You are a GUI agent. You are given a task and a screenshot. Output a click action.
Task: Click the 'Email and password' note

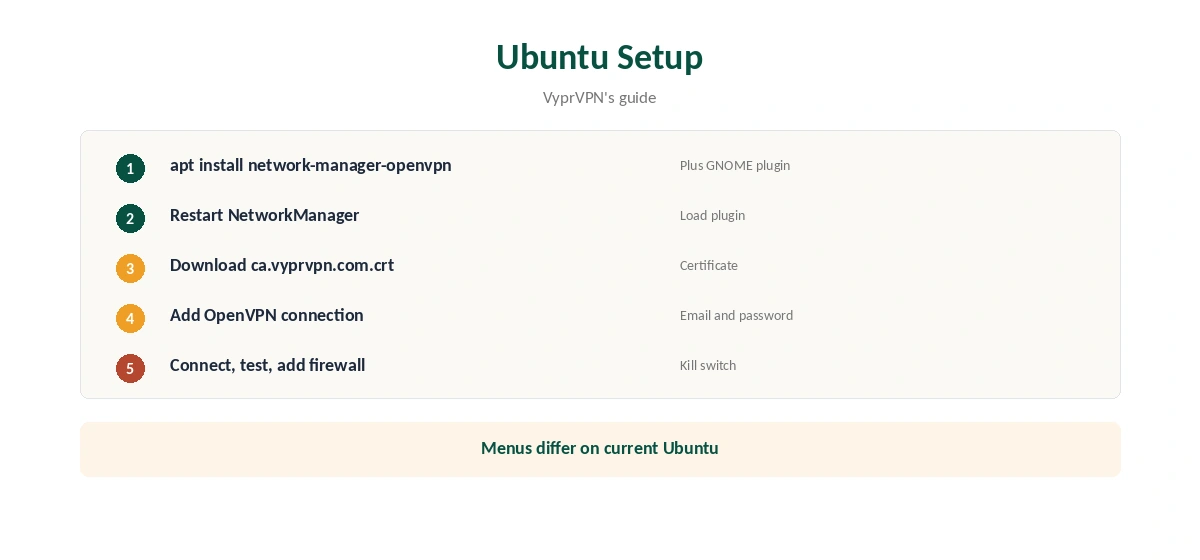(736, 315)
